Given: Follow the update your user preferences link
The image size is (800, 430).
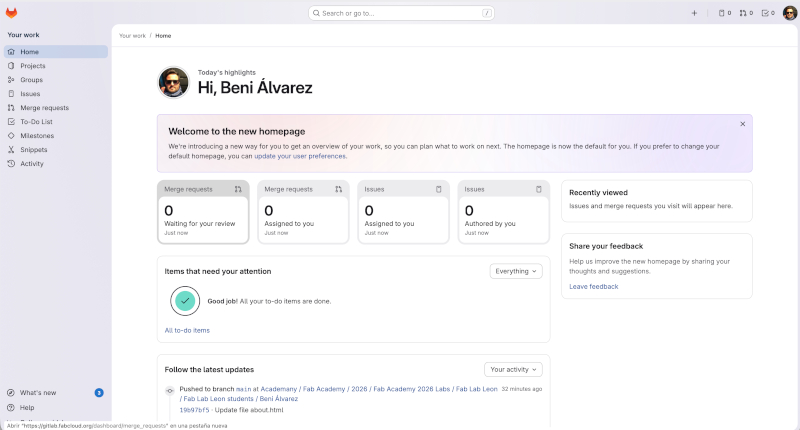Looking at the screenshot, I should (x=299, y=156).
